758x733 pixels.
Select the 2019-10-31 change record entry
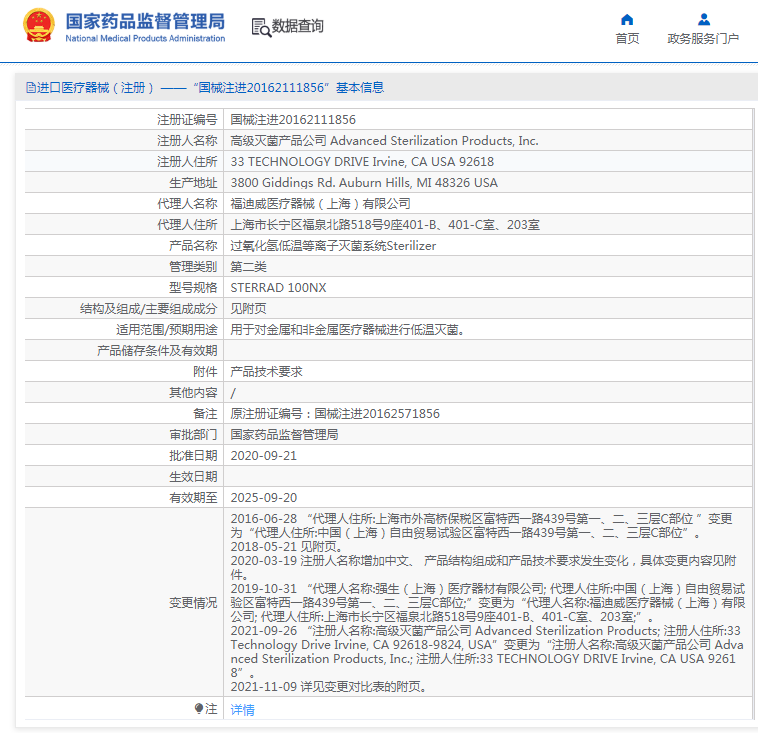488,603
